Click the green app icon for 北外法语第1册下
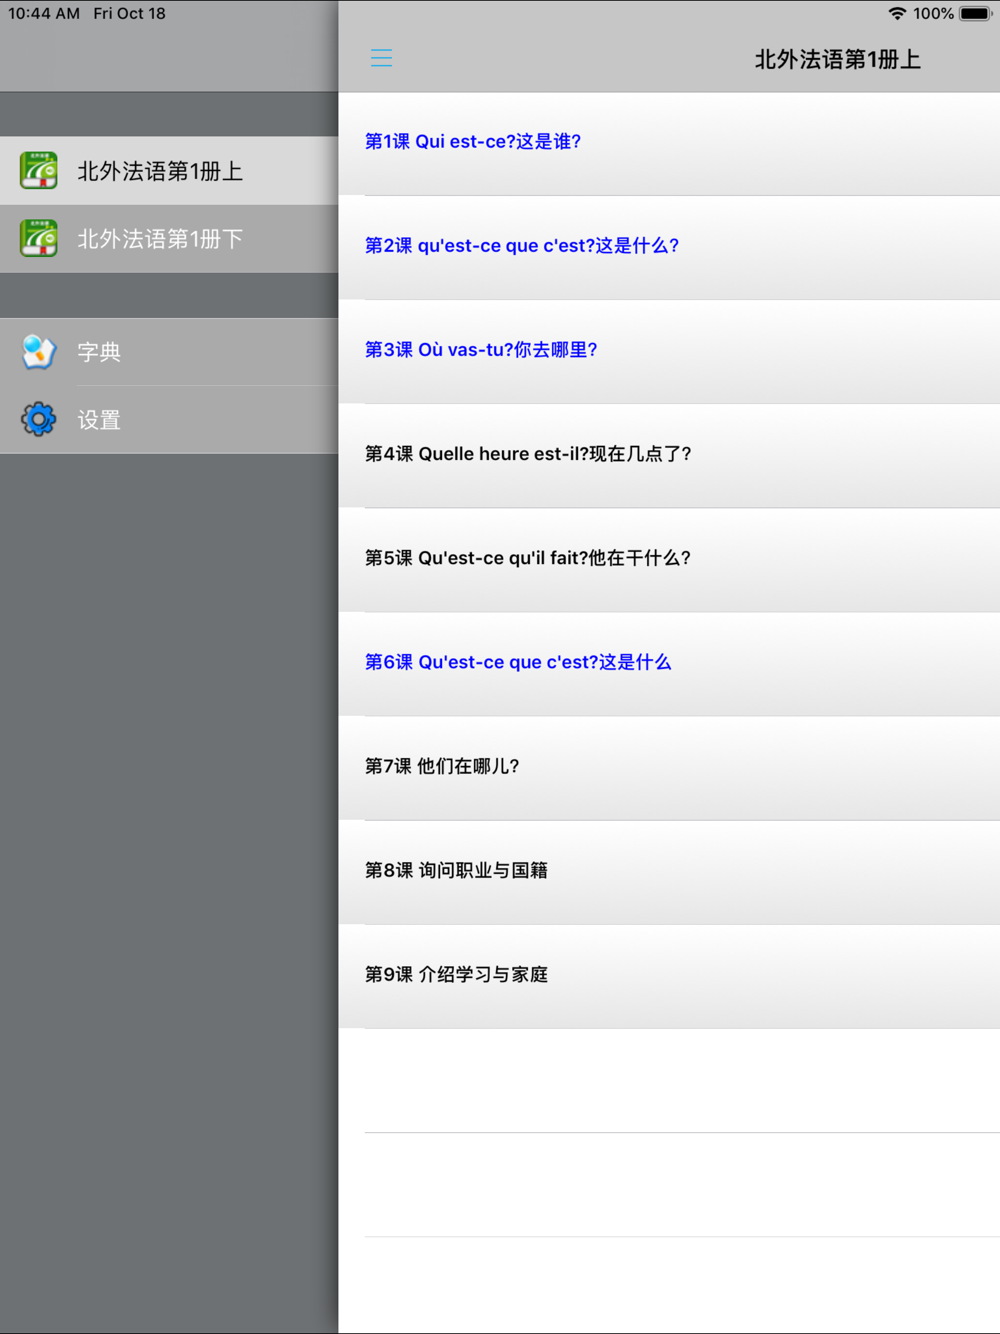This screenshot has width=1000, height=1334. 39,239
